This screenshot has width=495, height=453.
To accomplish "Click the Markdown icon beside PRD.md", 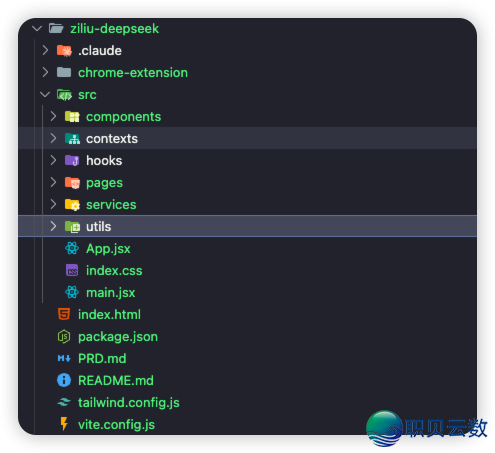I will (x=64, y=358).
